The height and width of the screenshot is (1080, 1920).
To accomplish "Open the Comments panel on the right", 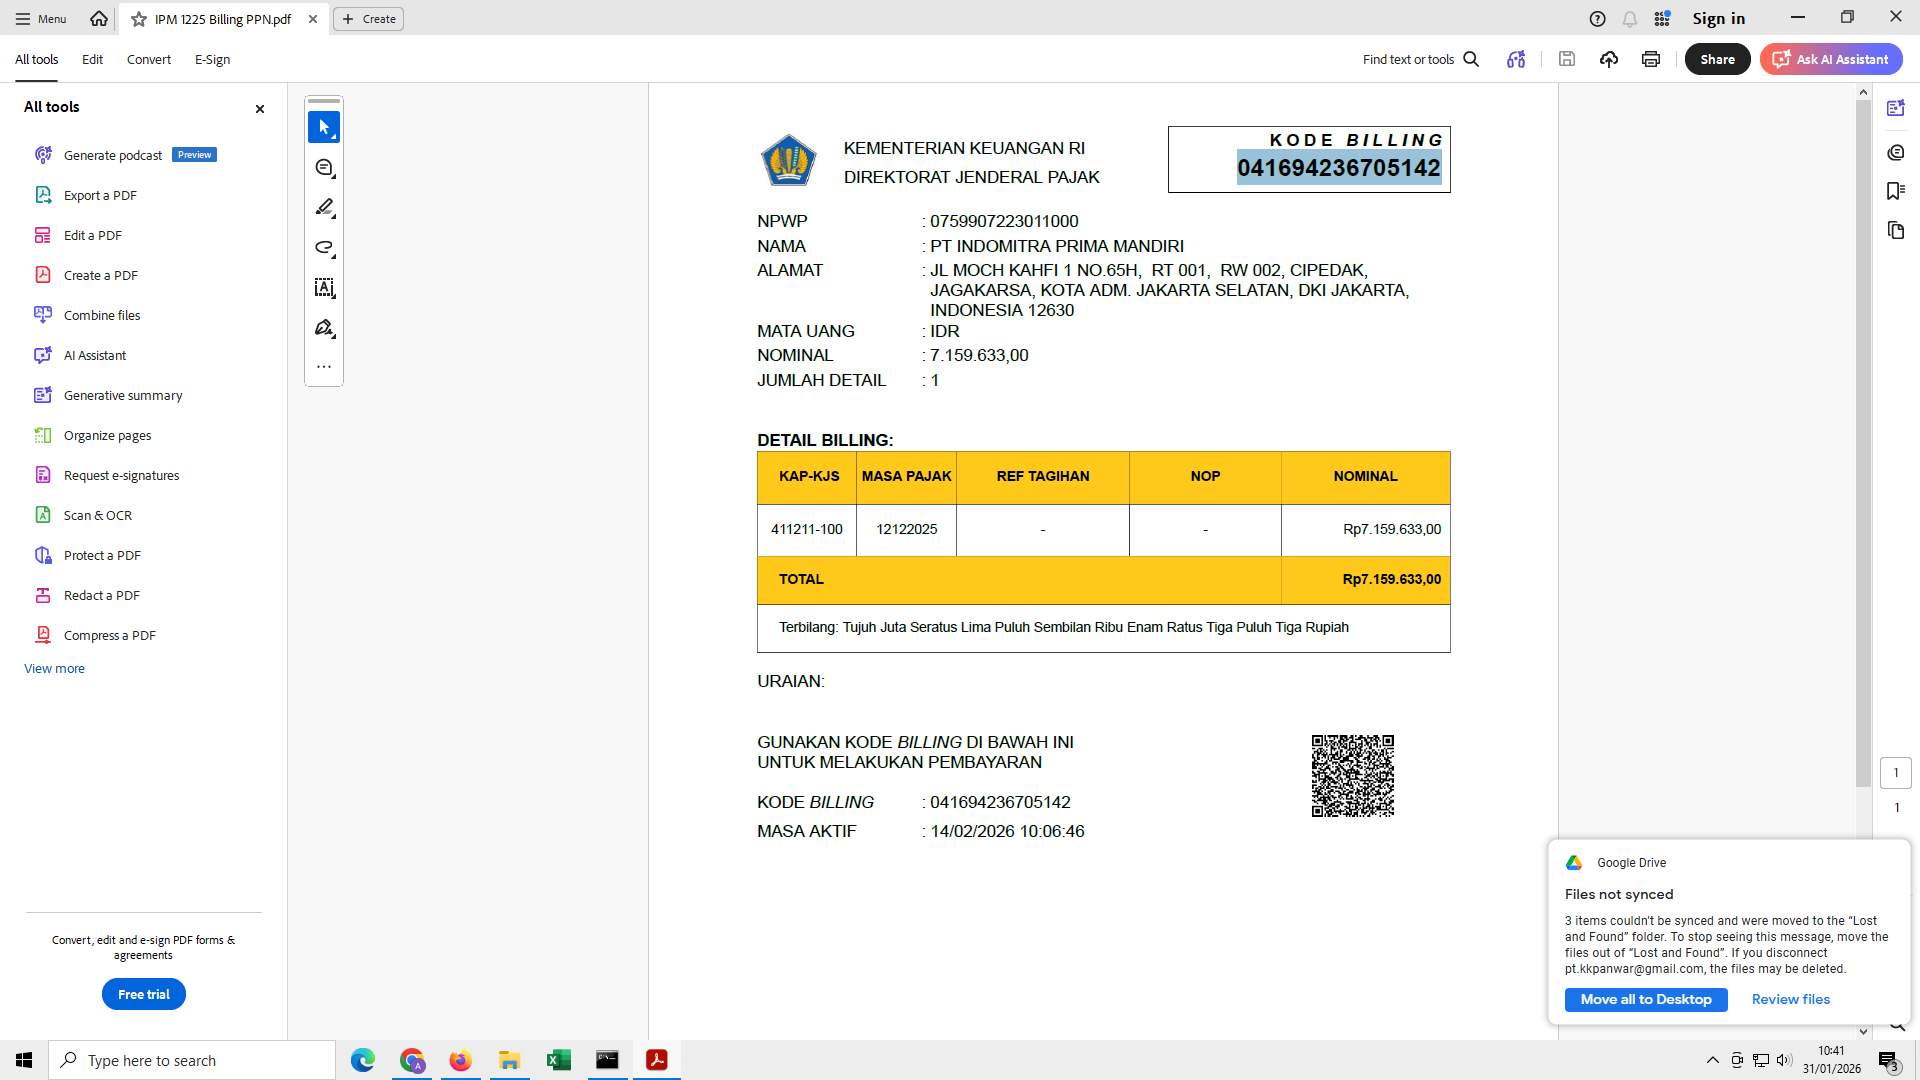I will tap(1896, 152).
